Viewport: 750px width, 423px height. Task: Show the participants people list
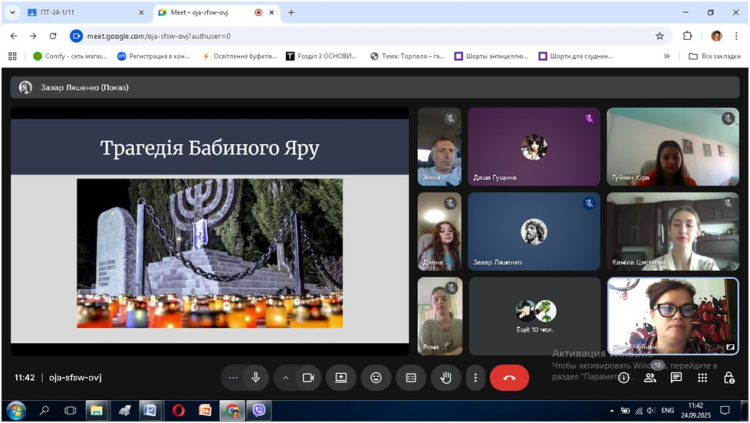[x=650, y=378]
